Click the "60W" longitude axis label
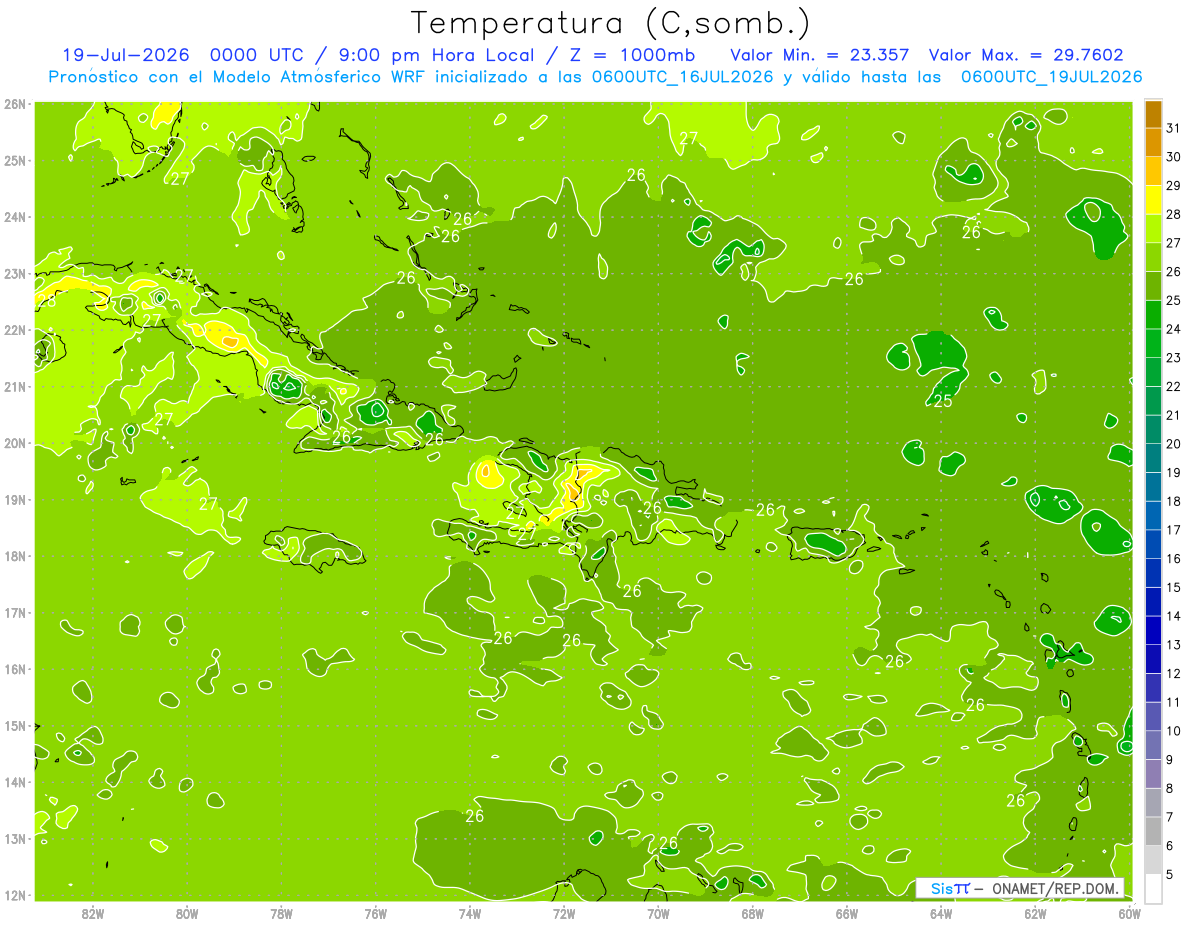This screenshot has height=927, width=1200. point(1130,913)
